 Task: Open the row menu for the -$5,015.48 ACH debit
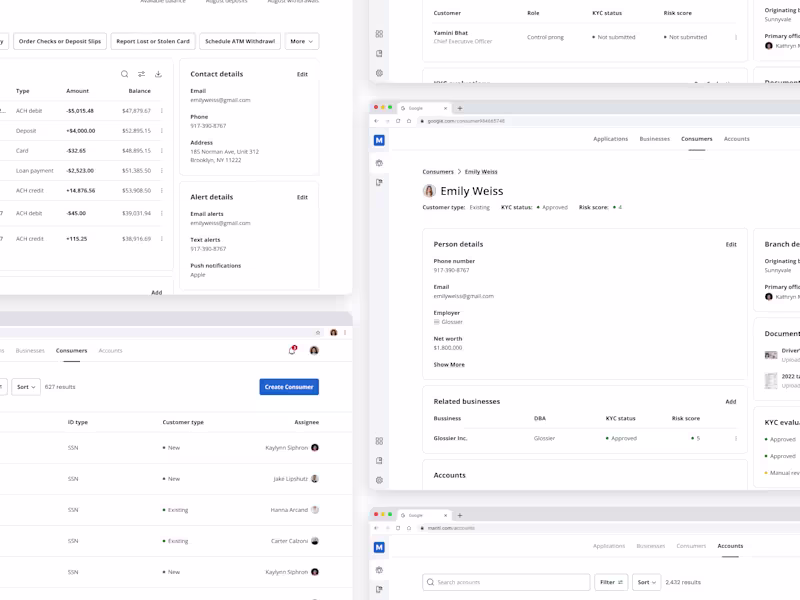[x=162, y=111]
